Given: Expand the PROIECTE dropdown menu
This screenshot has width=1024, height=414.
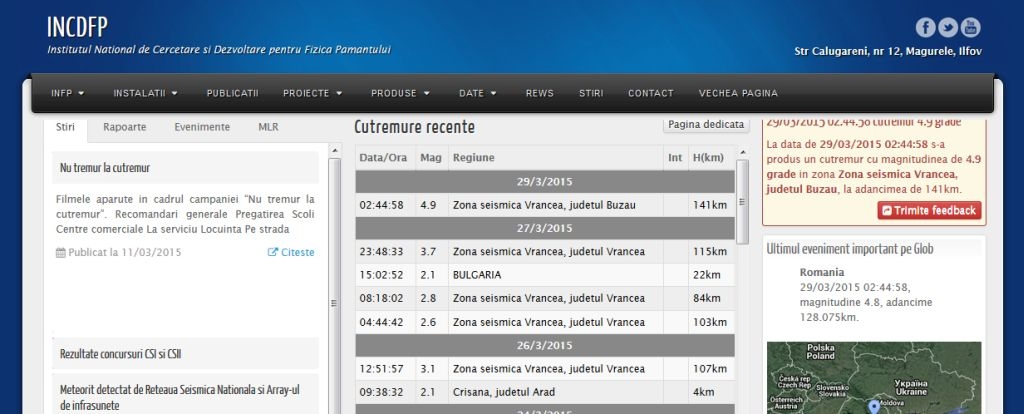Looking at the screenshot, I should 313,93.
